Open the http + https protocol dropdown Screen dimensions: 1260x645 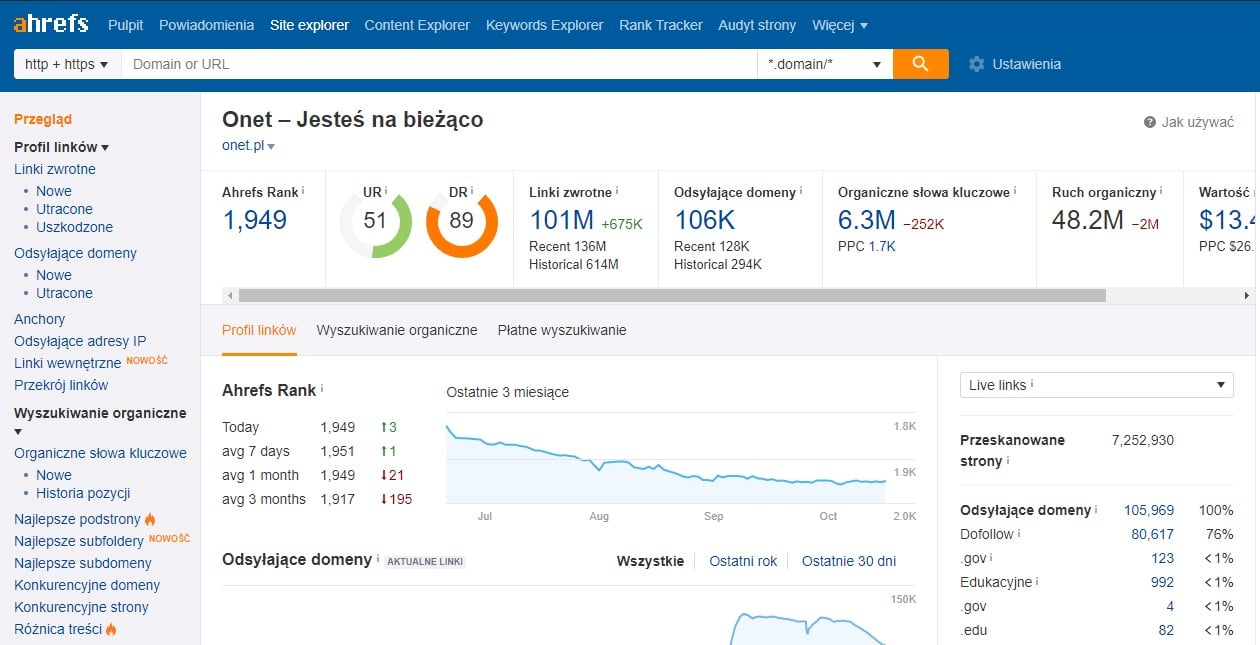point(67,64)
